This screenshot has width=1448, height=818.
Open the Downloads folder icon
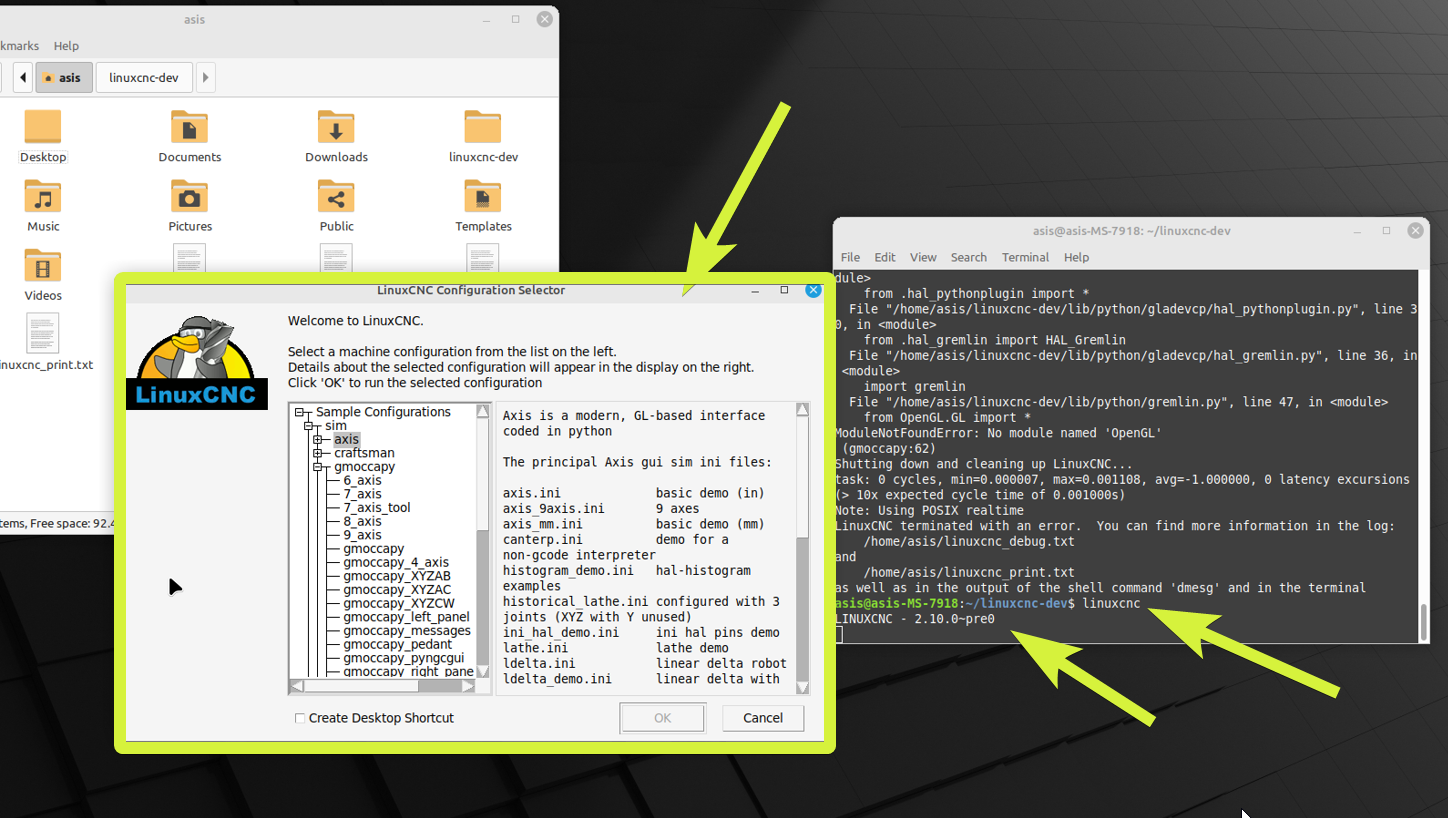tap(336, 128)
